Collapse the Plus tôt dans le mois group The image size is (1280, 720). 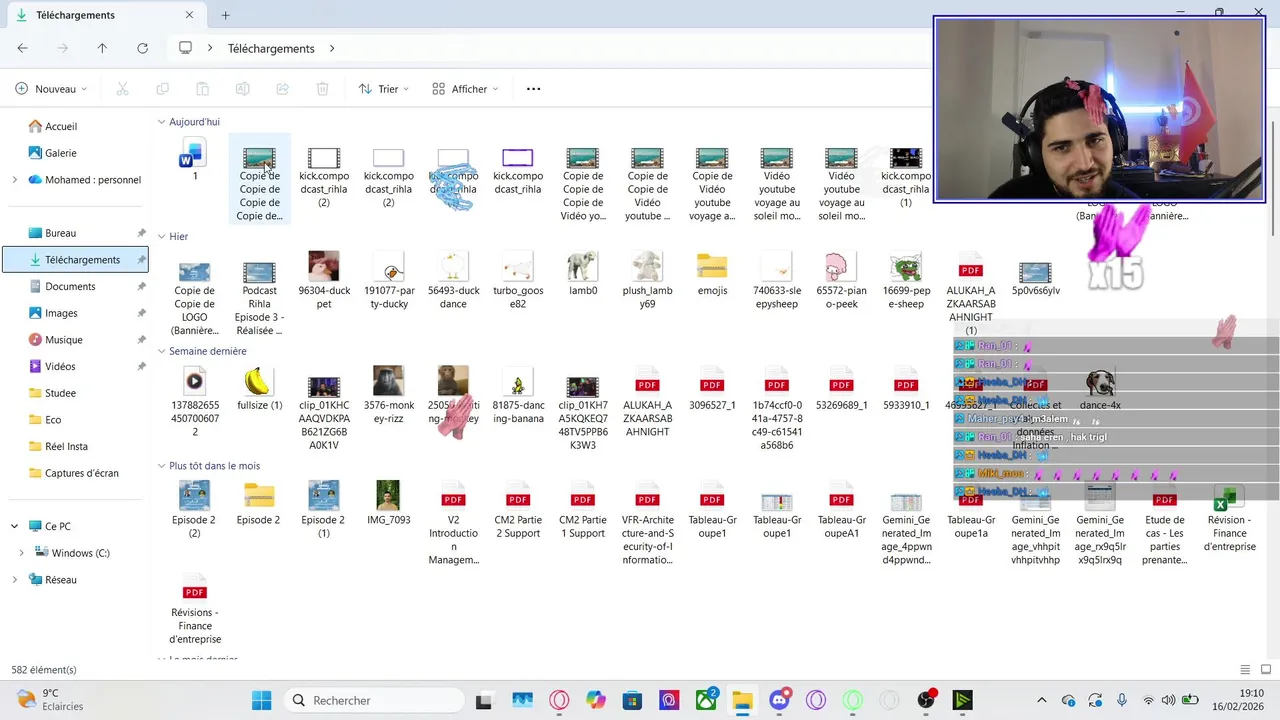point(161,466)
